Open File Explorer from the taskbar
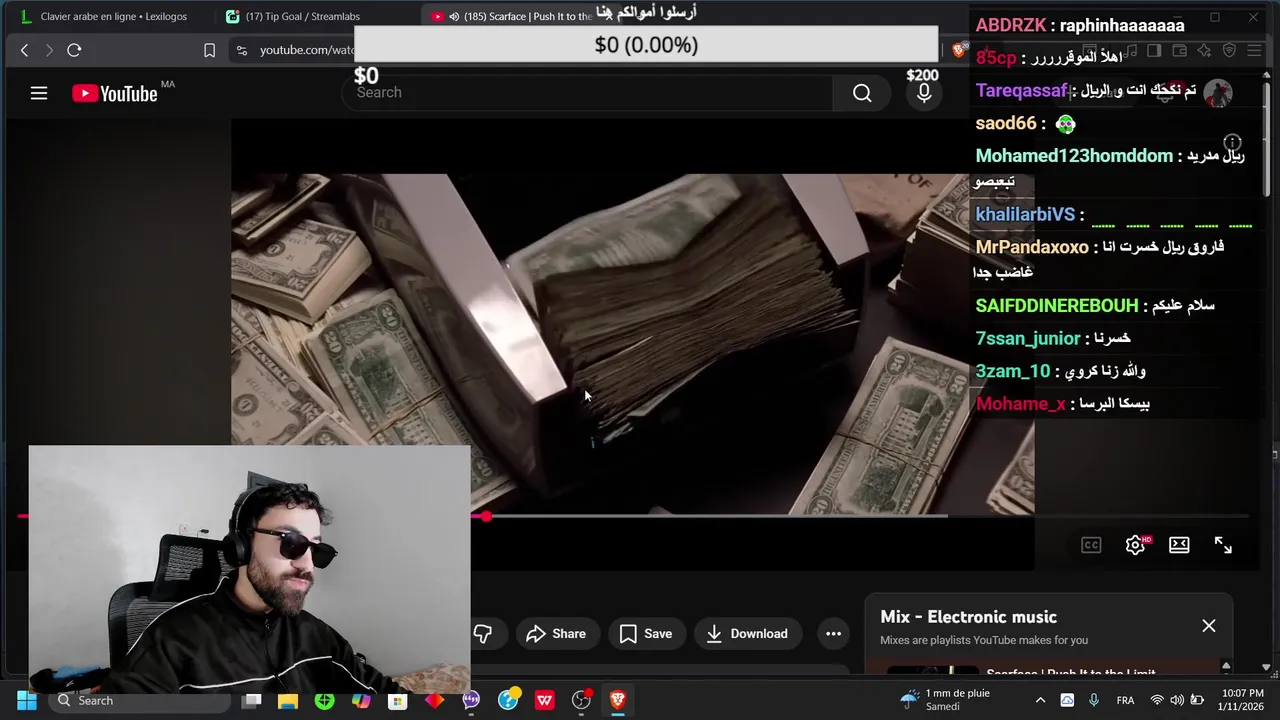The height and width of the screenshot is (720, 1280). pos(288,700)
